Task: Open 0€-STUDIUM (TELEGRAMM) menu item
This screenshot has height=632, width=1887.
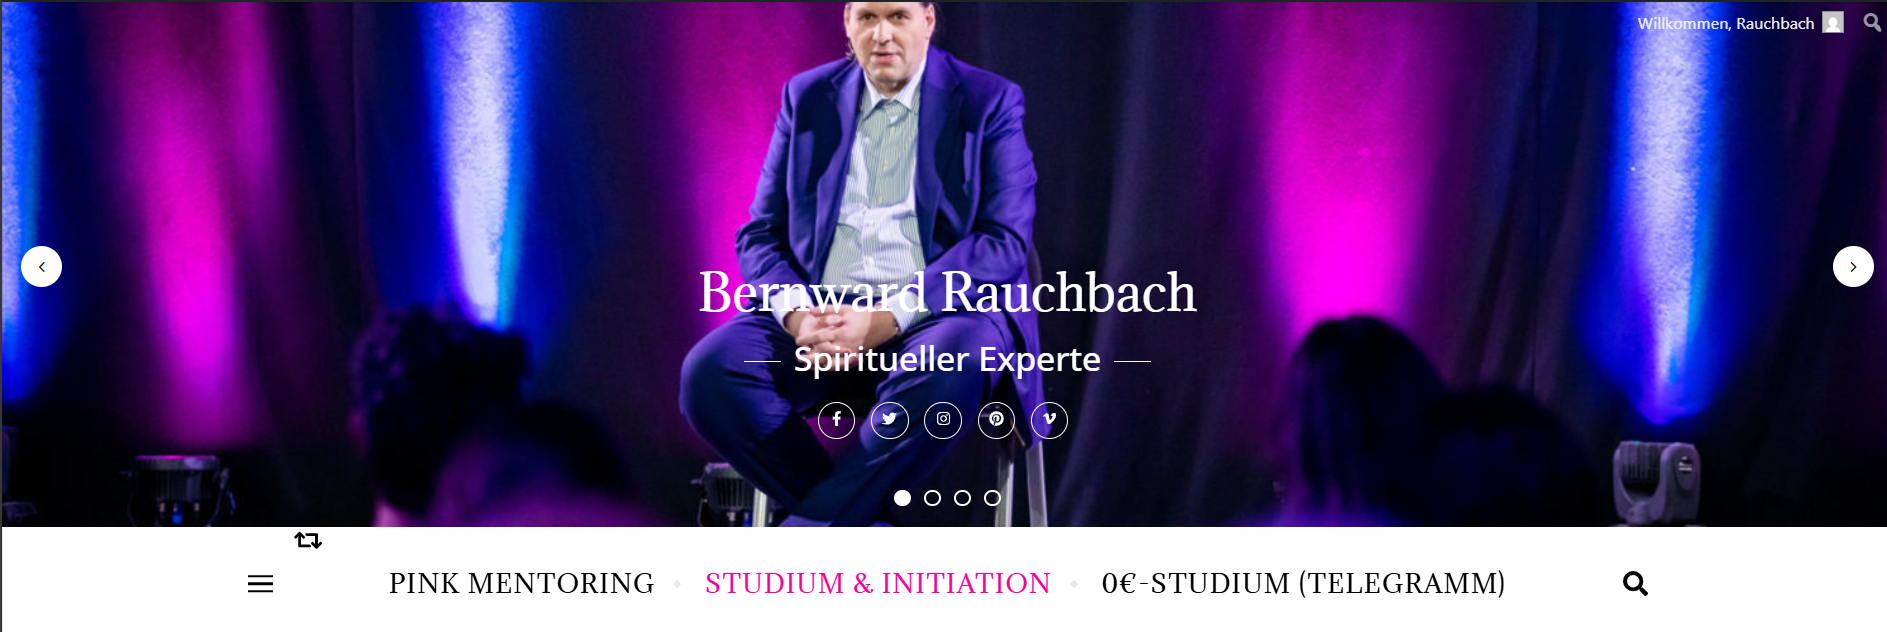Action: point(1303,583)
